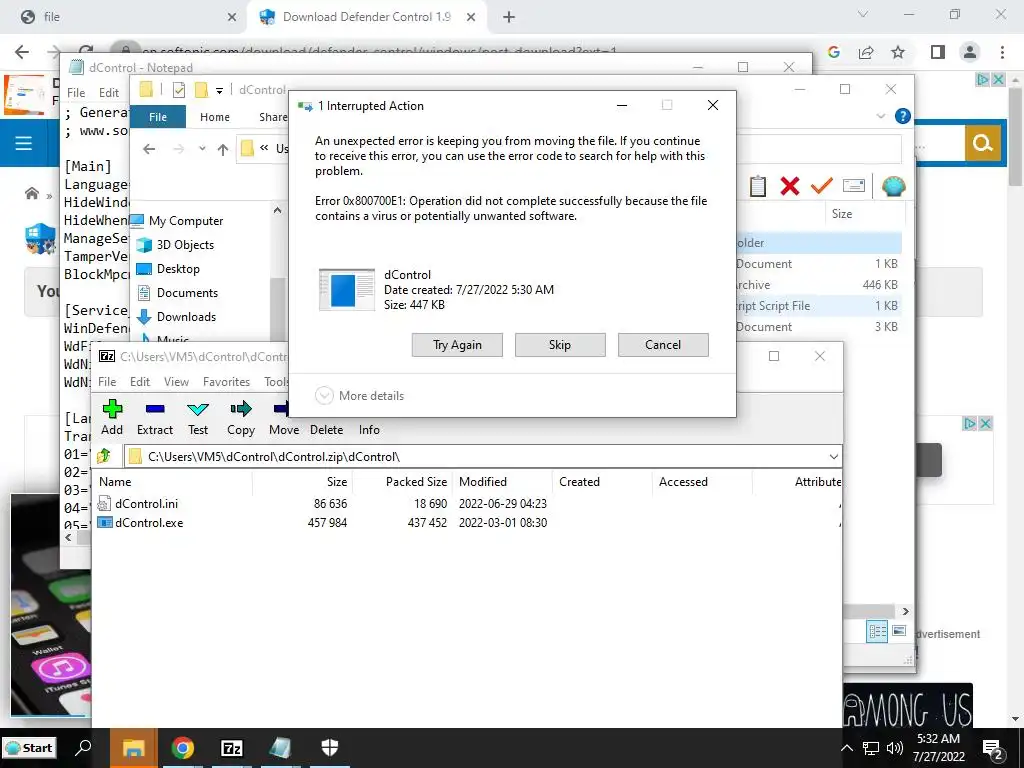The height and width of the screenshot is (768, 1024).
Task: Open 7-Zip File menu
Action: tap(107, 382)
